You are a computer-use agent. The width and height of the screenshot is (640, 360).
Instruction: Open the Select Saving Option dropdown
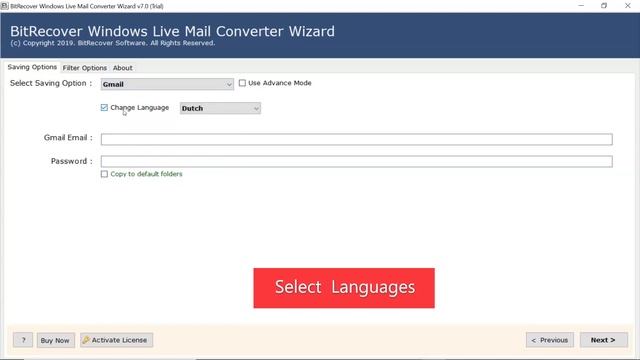(x=167, y=84)
